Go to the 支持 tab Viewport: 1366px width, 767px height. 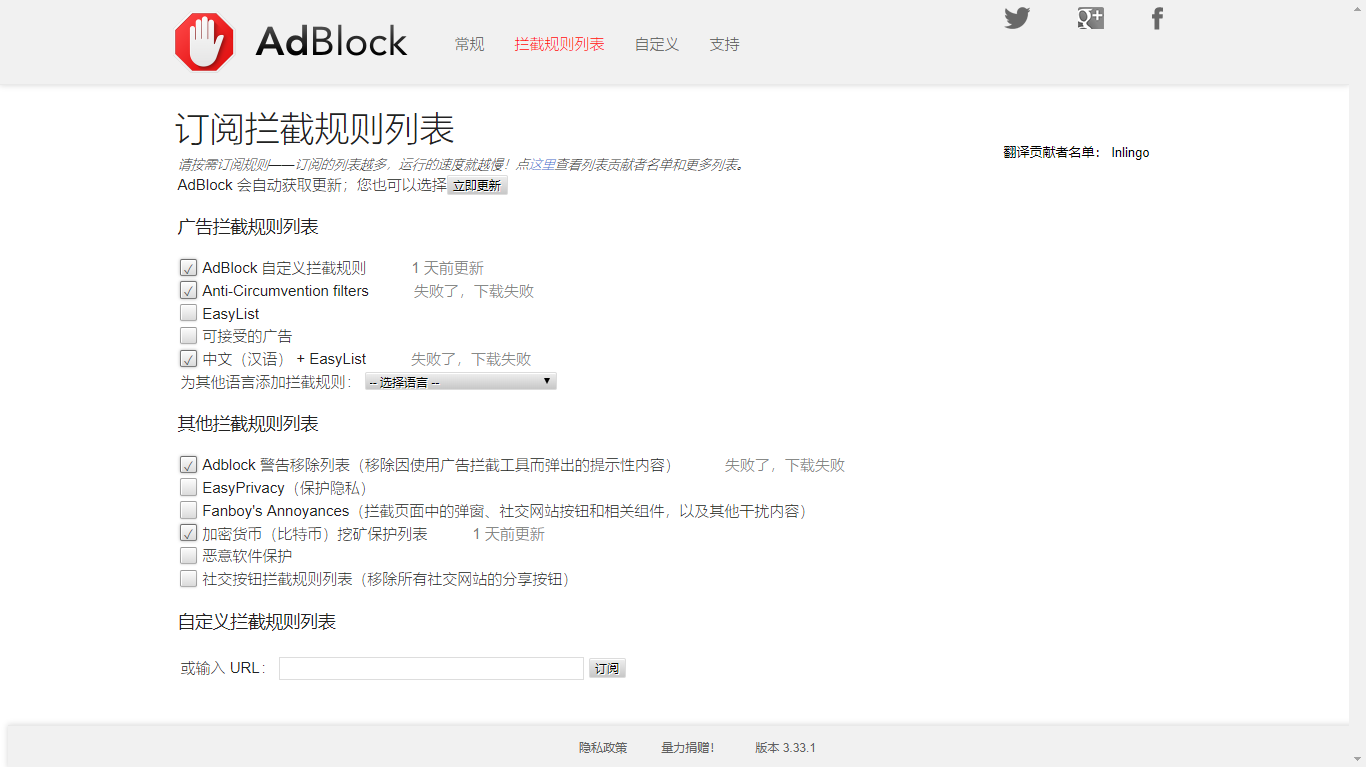[x=724, y=44]
